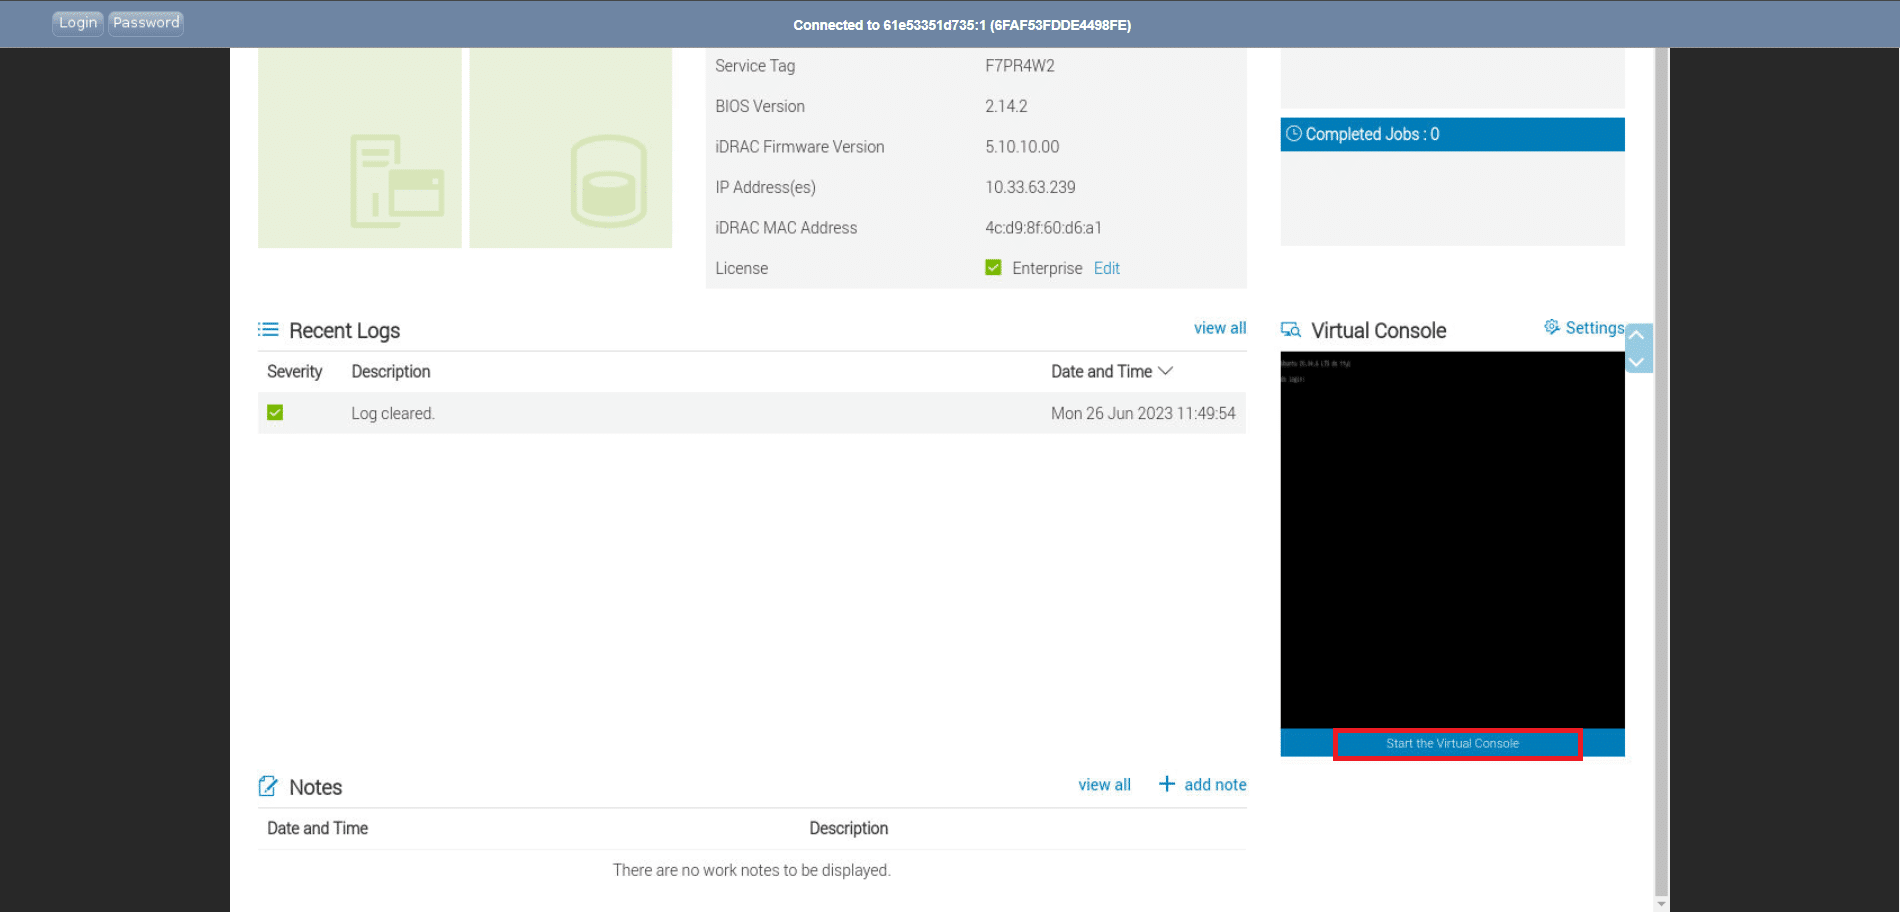This screenshot has height=912, width=1900.
Task: Click the panel scroll up arrow
Action: [x=1638, y=336]
